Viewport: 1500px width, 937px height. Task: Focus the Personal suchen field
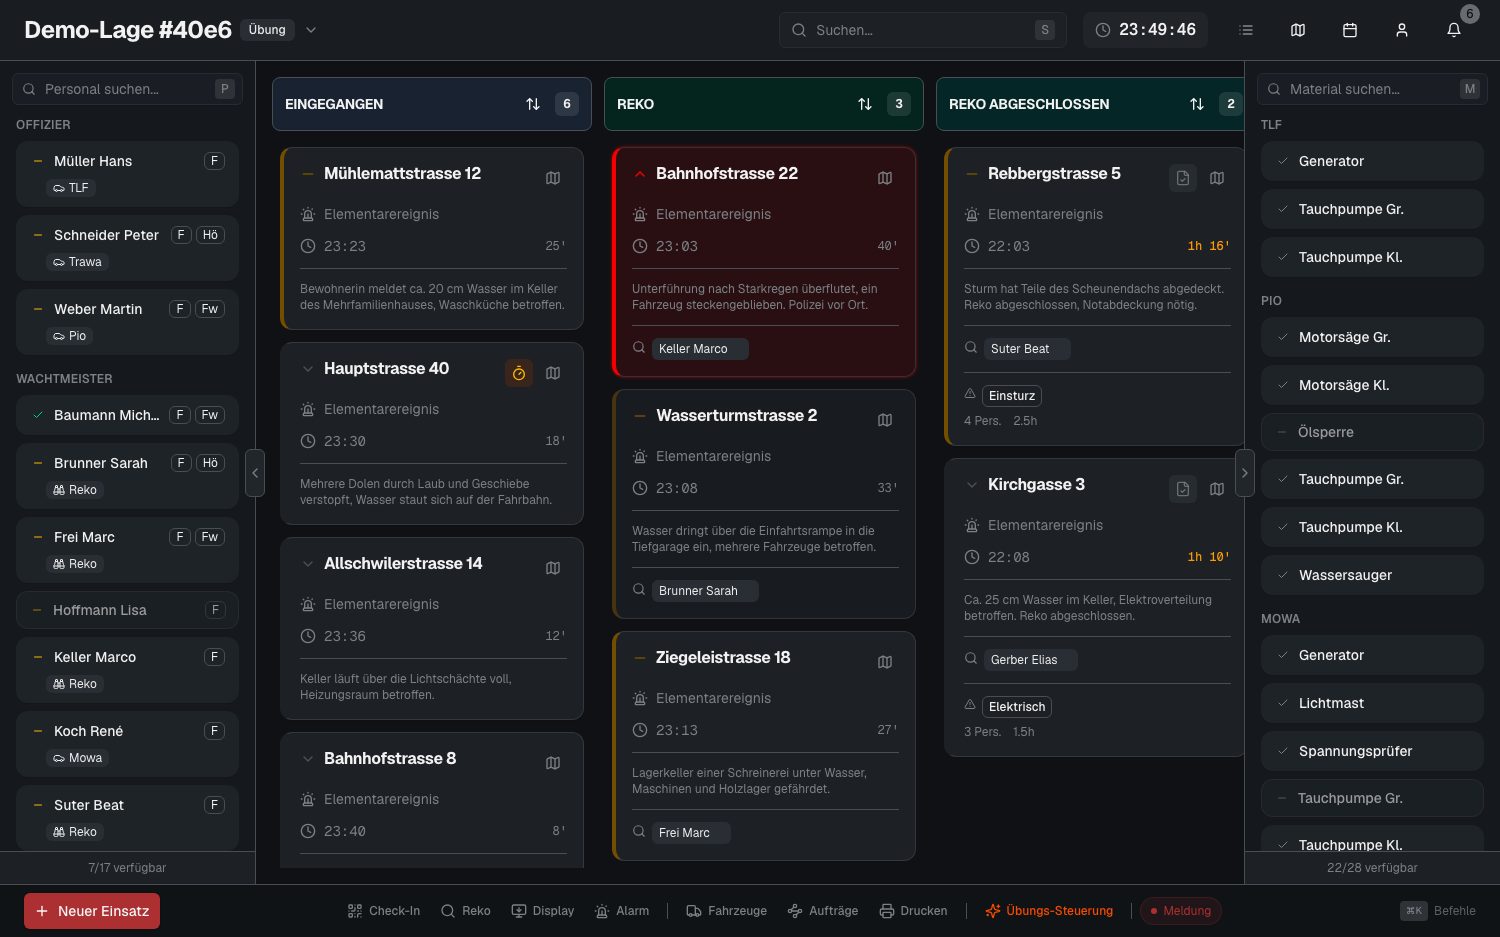(127, 89)
